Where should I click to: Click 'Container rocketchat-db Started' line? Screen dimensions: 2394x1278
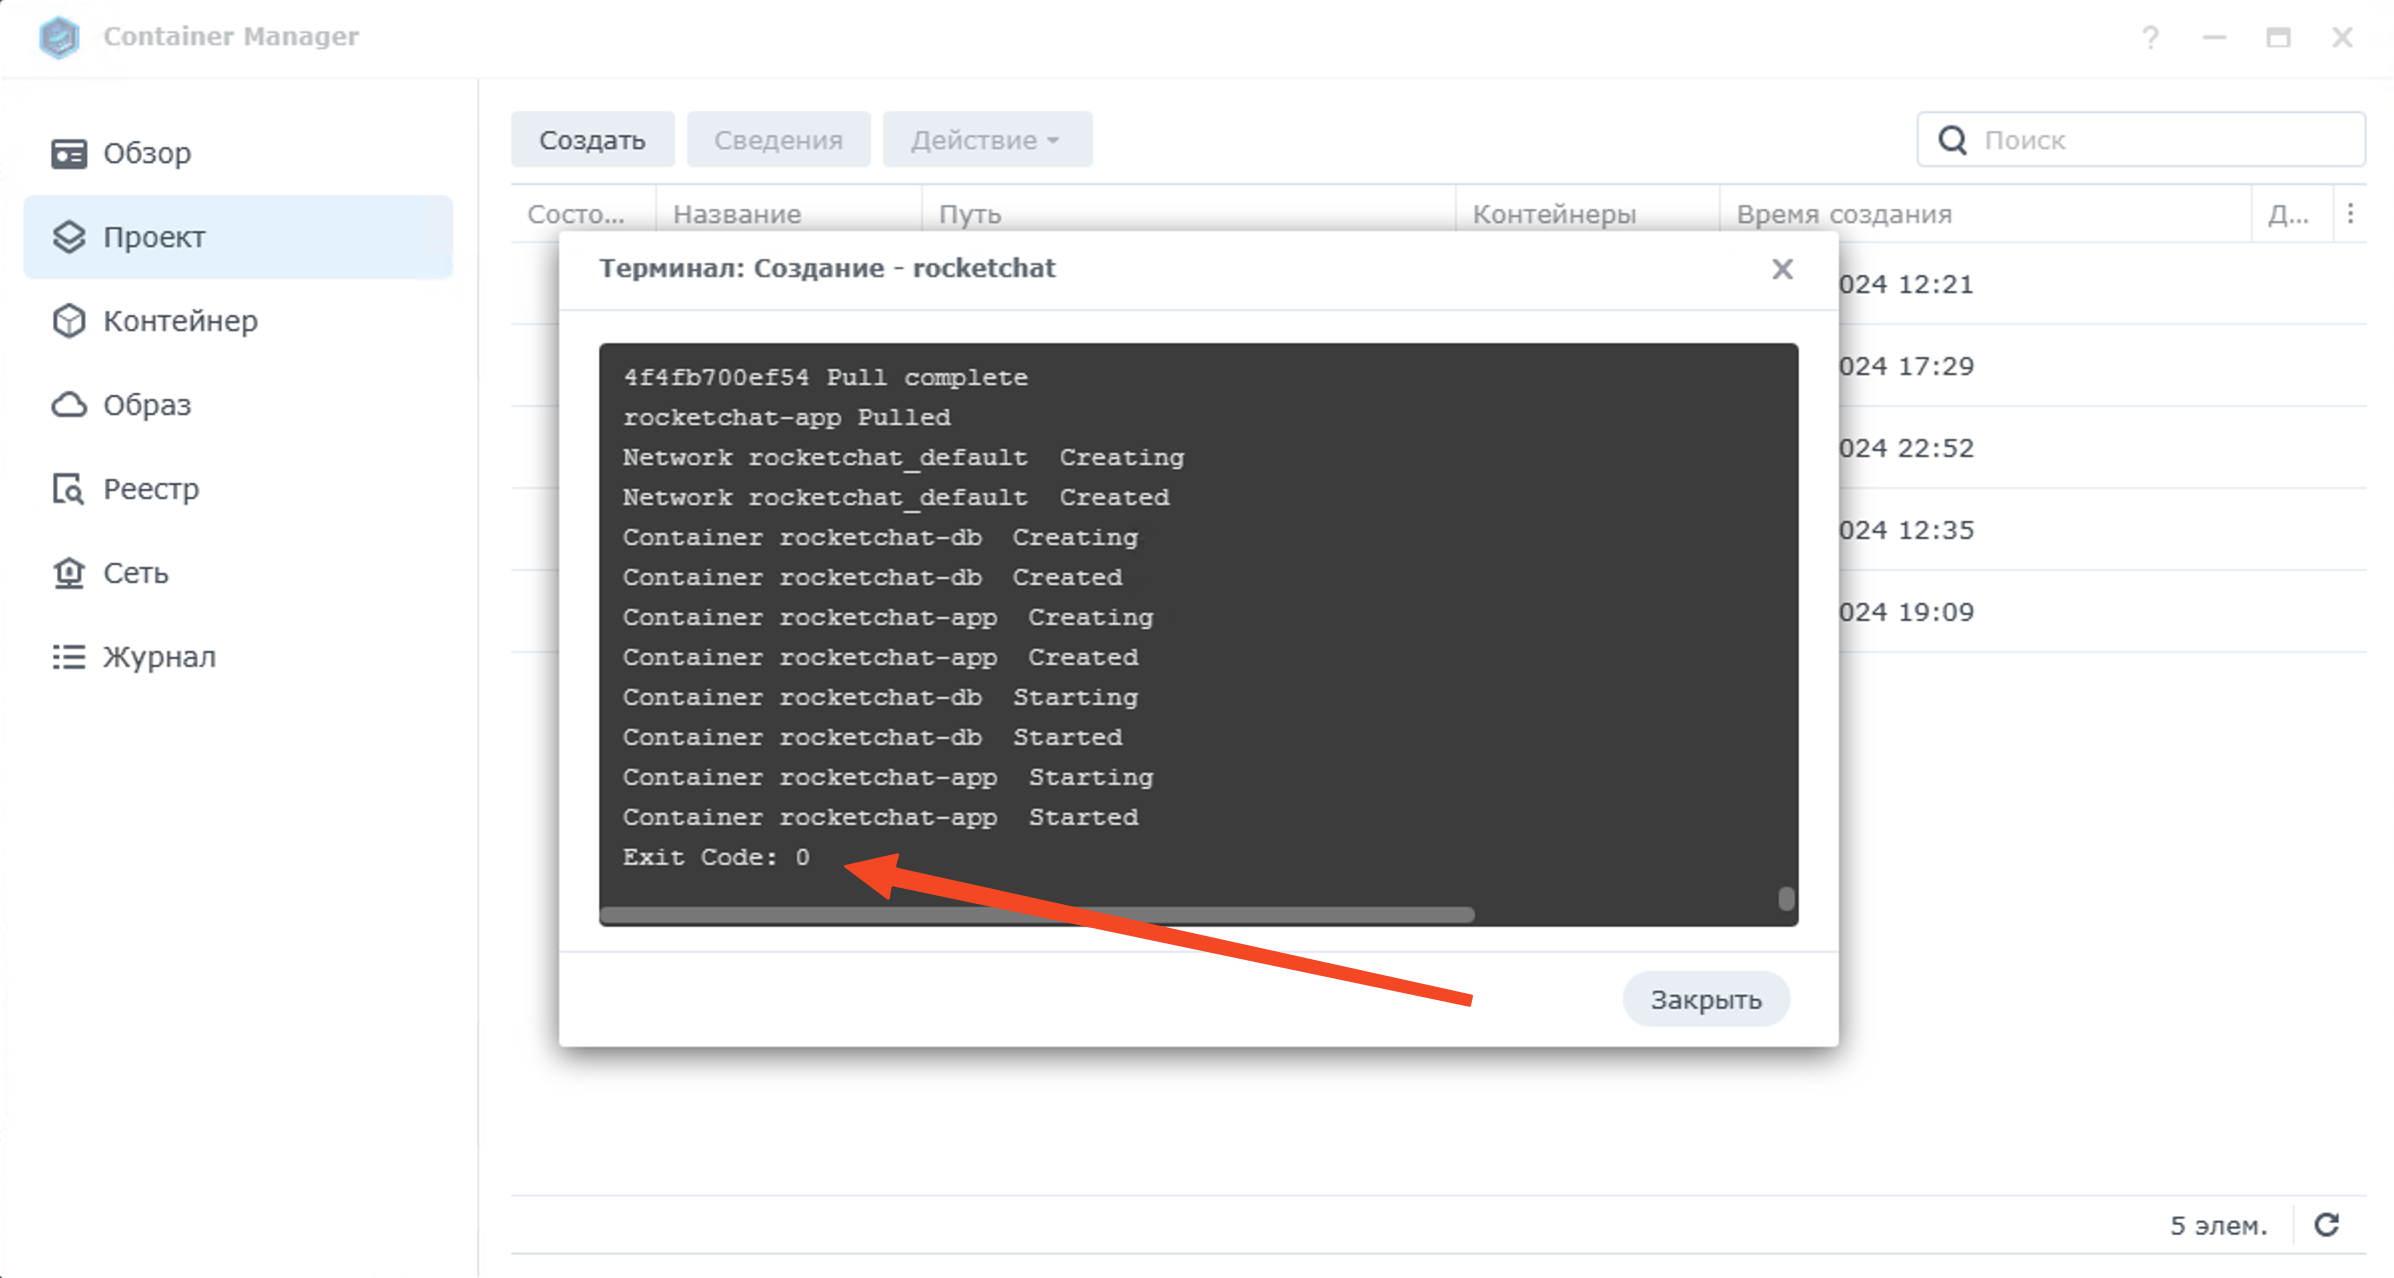point(873,737)
